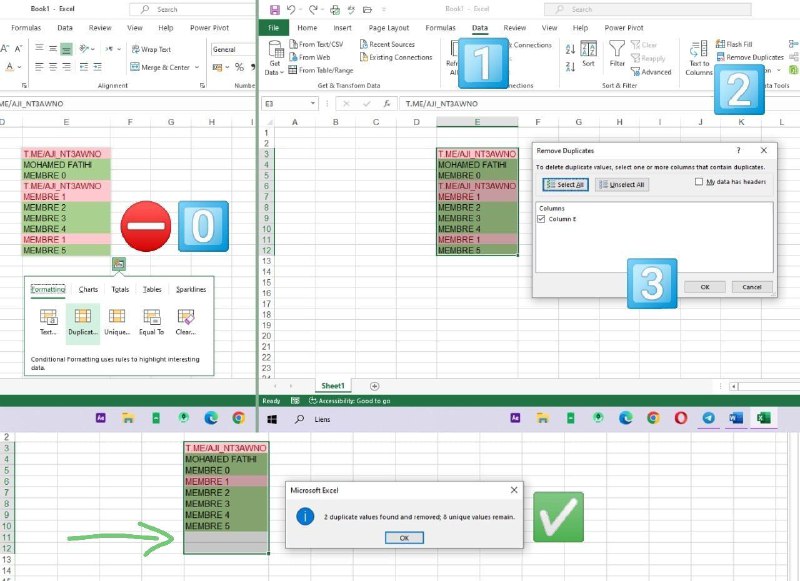Expand the Name Box dropdown showing E3
The width and height of the screenshot is (800, 581).
pos(313,104)
